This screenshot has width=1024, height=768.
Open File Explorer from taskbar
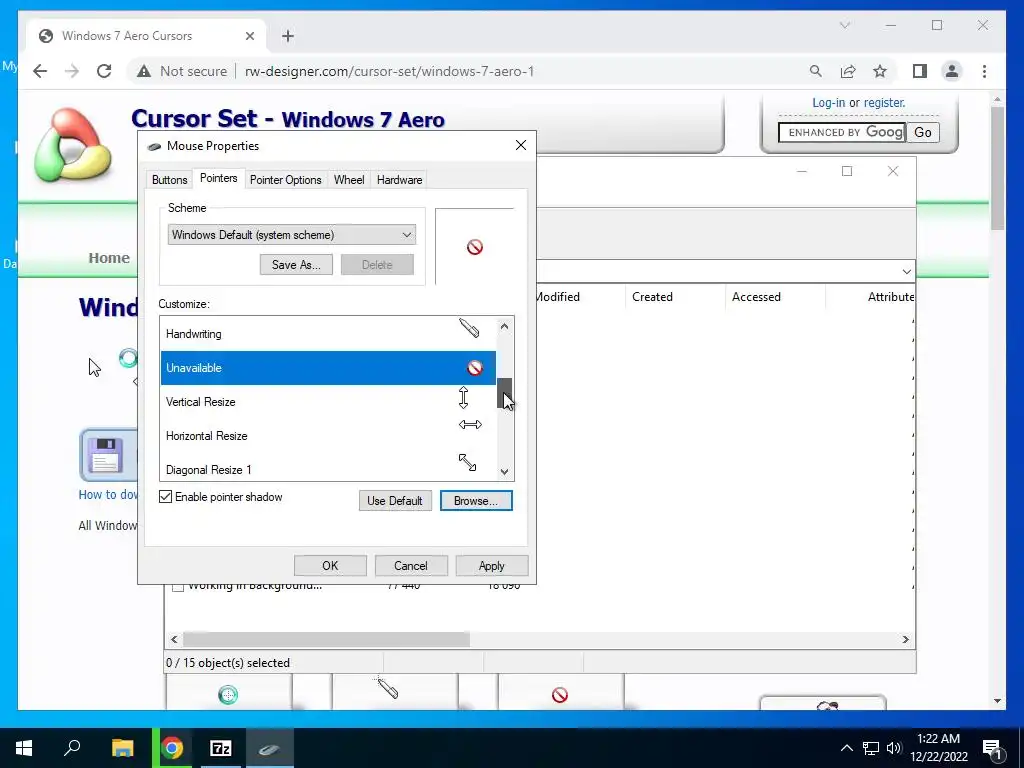(x=122, y=748)
